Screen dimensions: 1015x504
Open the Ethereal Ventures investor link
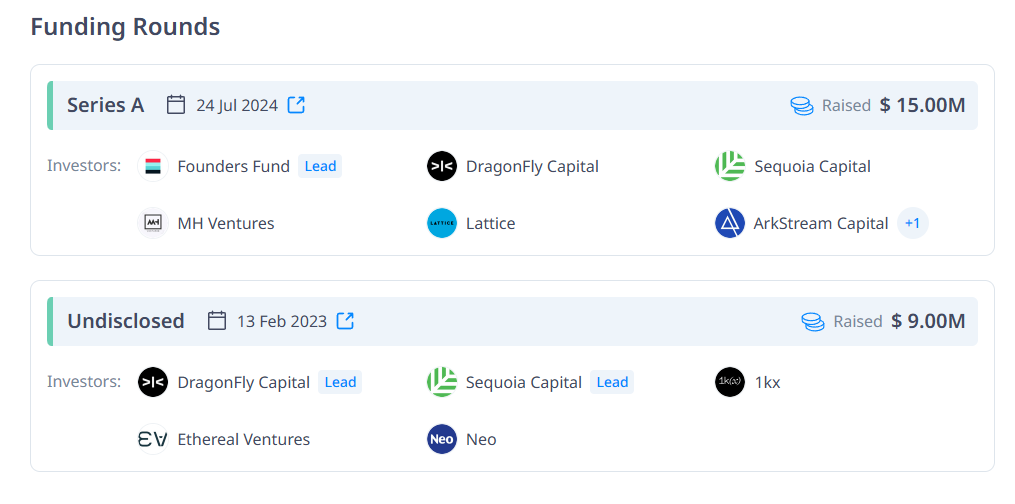pos(243,440)
